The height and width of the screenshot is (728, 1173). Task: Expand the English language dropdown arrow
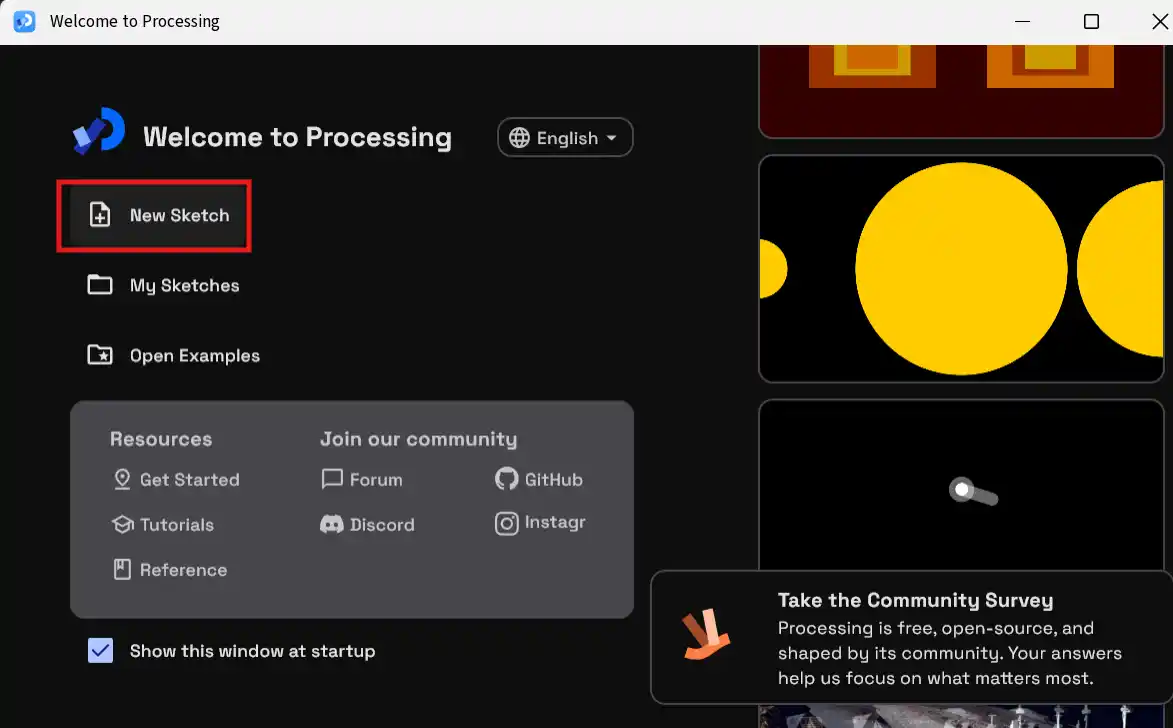(611, 138)
